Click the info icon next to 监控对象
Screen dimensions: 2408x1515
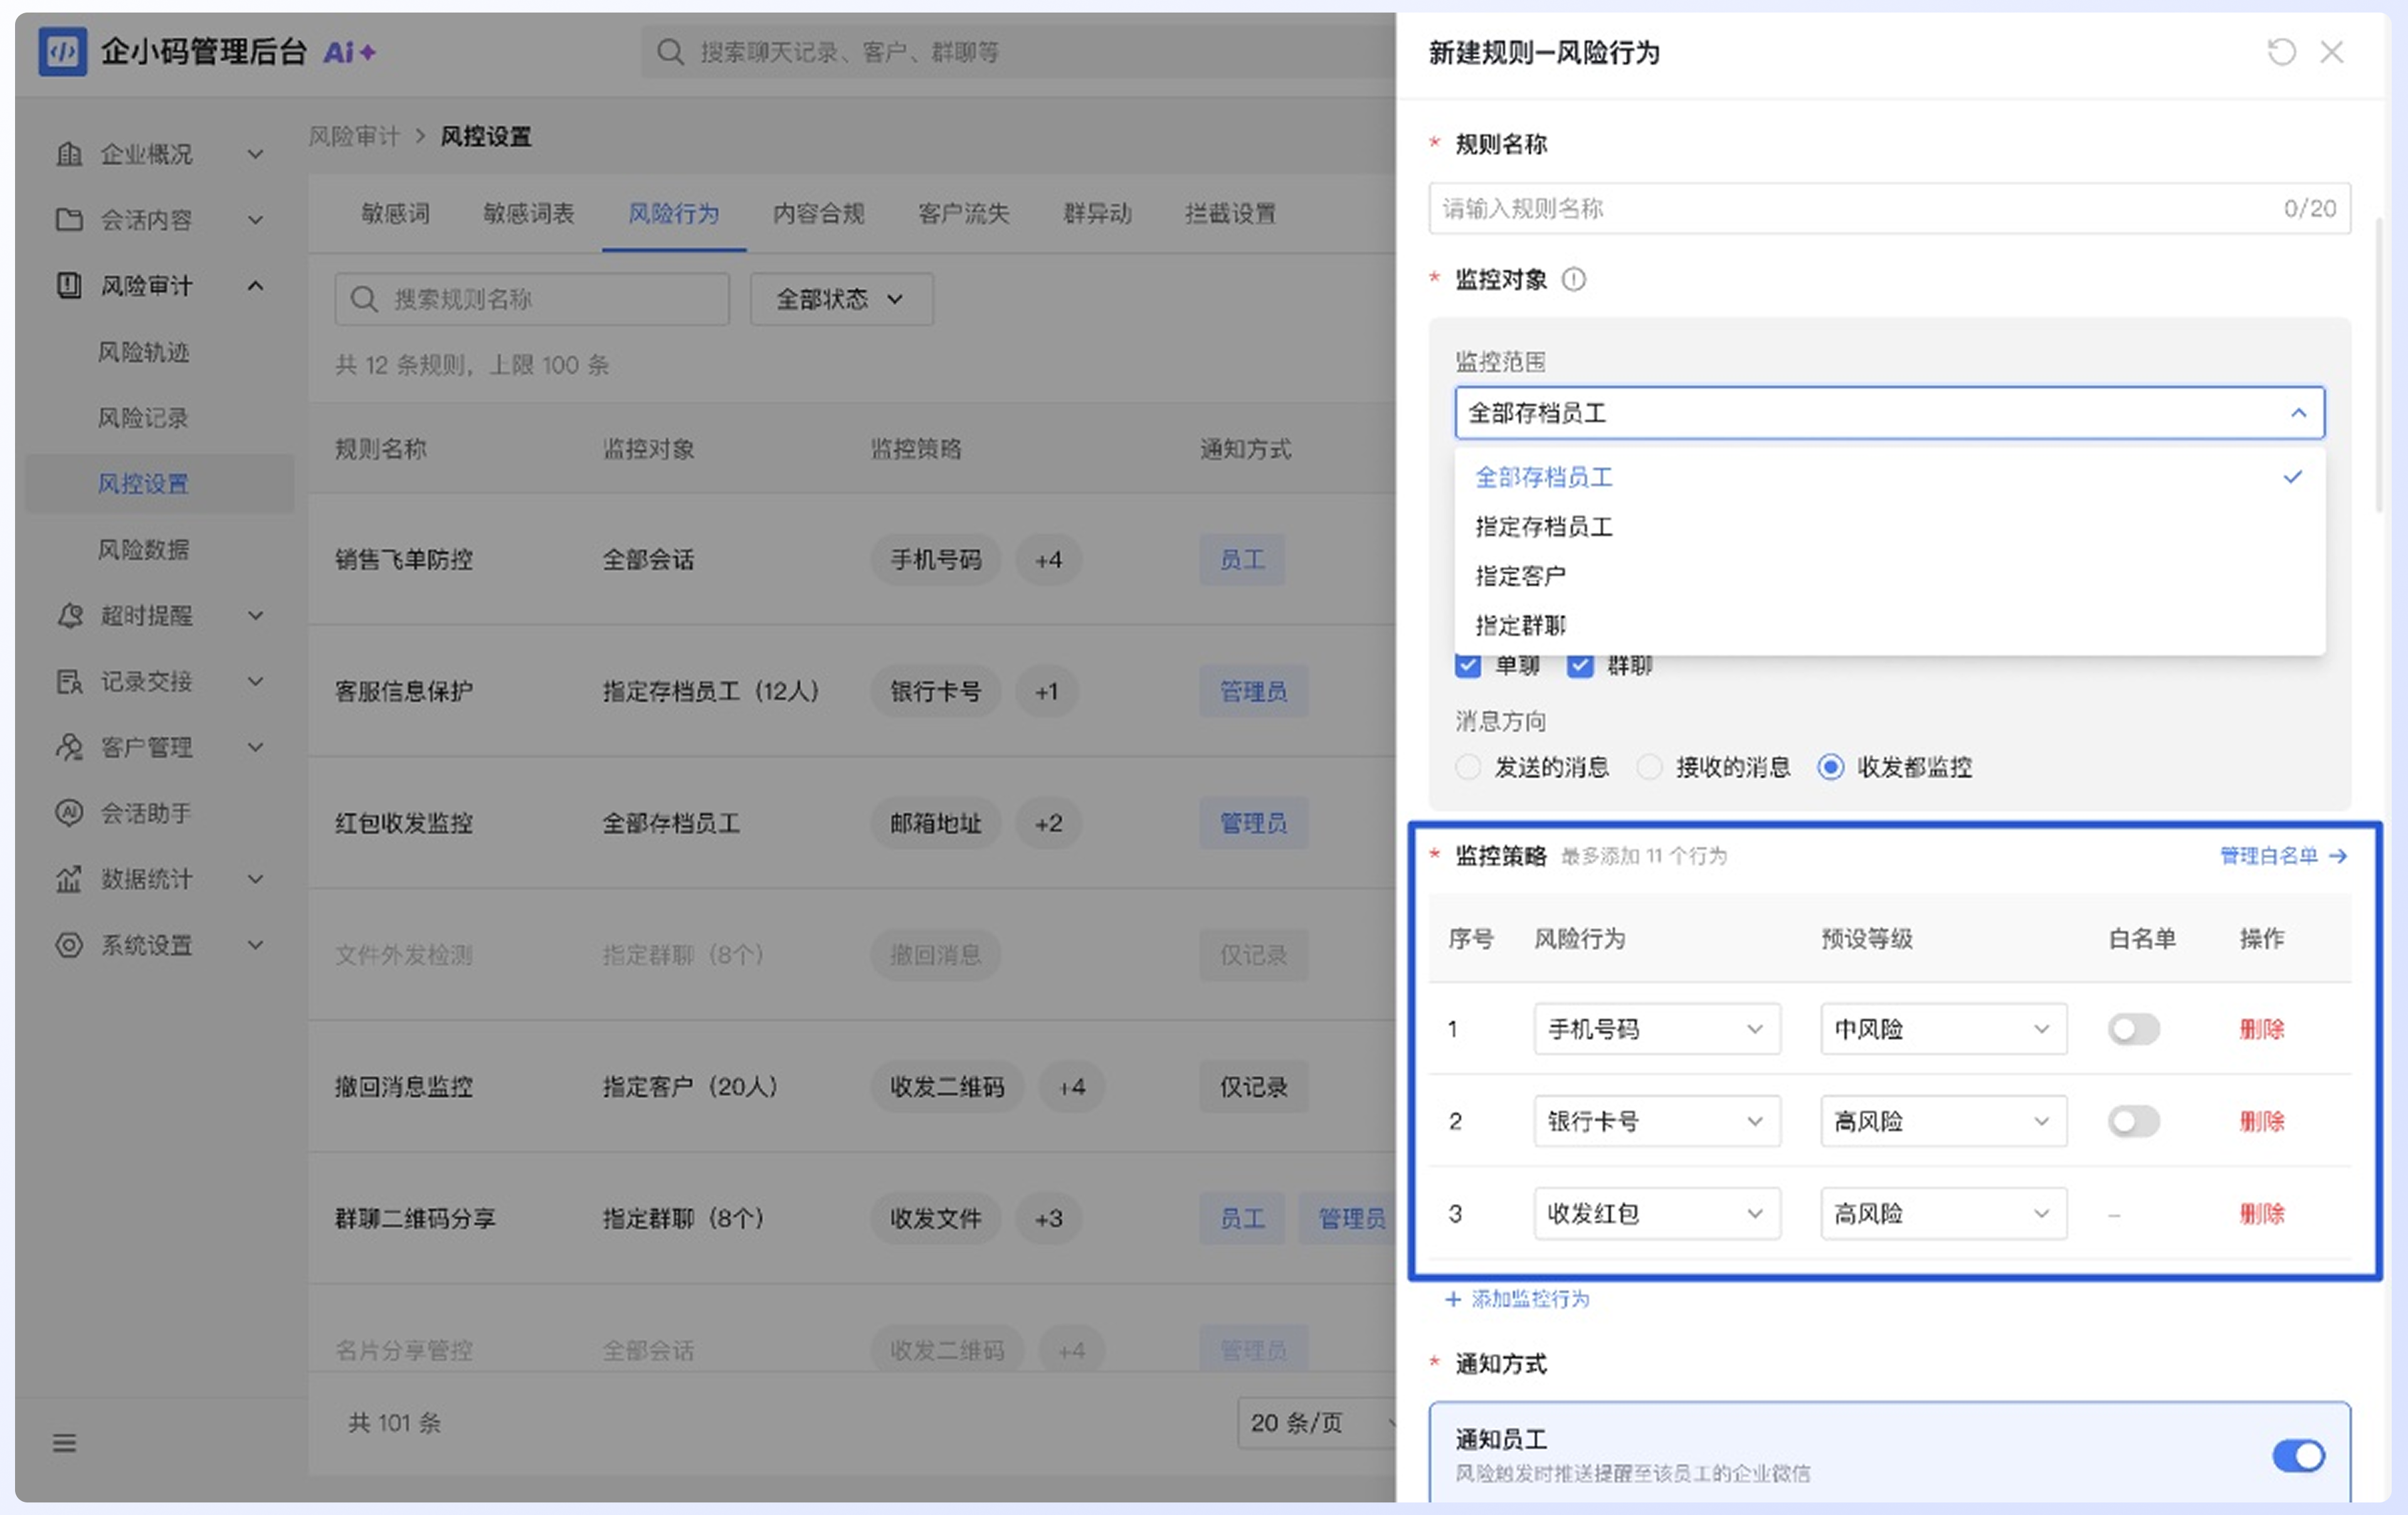pyautogui.click(x=1573, y=279)
